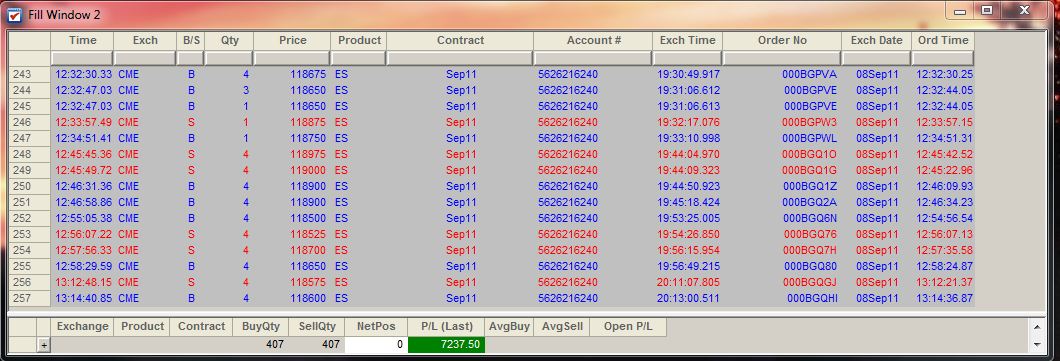The width and height of the screenshot is (1060, 361).
Task: Click the Exch Date column header
Action: (877, 41)
